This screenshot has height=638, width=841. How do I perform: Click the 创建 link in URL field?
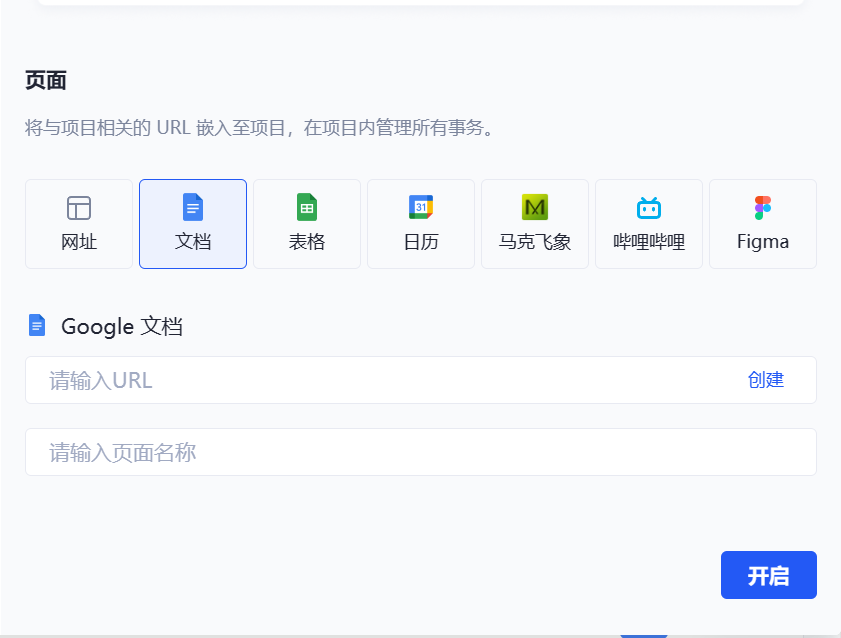click(765, 380)
